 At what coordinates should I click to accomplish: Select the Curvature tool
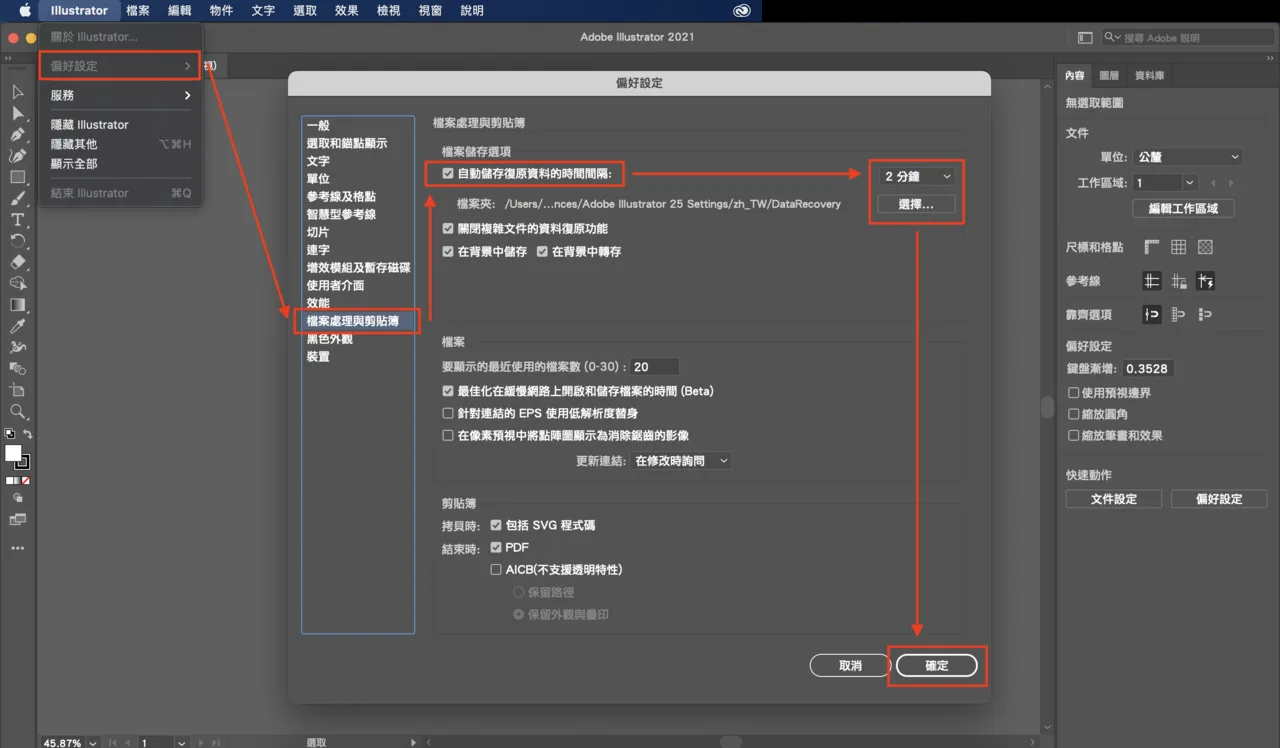click(17, 156)
